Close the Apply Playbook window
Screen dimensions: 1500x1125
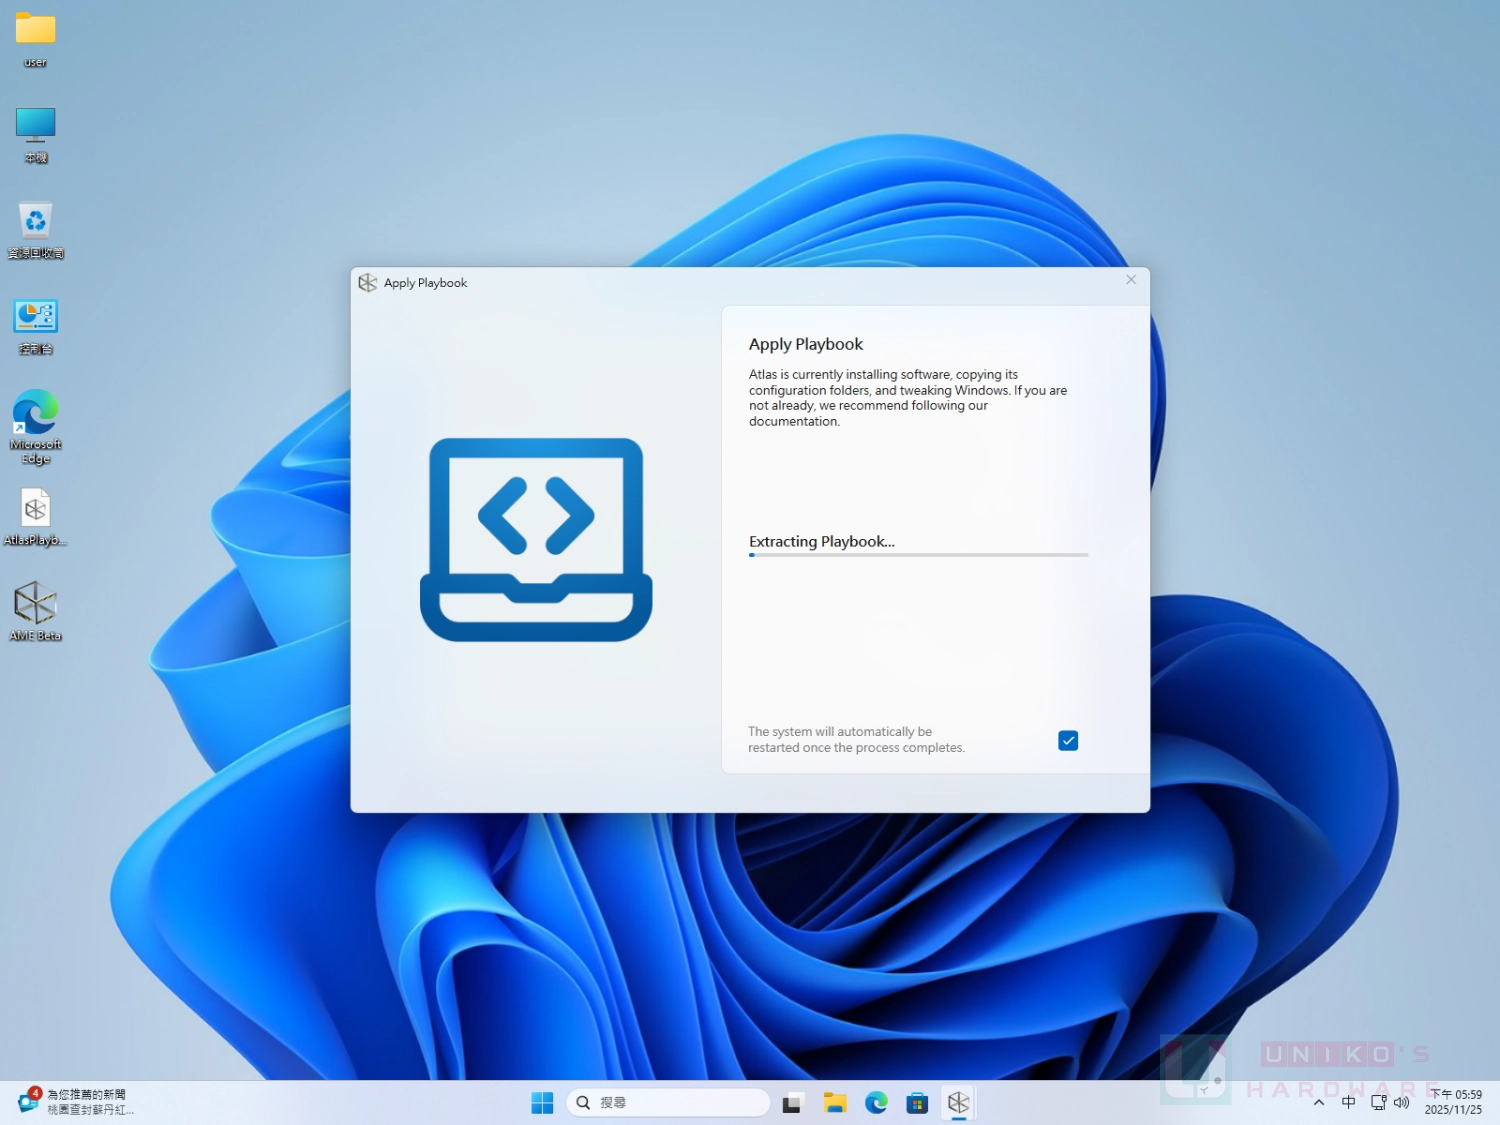tap(1131, 280)
